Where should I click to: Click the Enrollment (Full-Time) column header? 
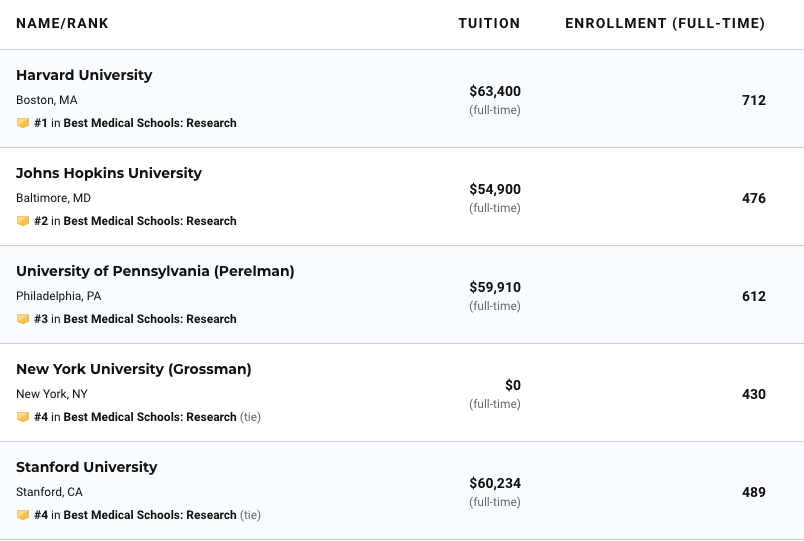point(665,23)
